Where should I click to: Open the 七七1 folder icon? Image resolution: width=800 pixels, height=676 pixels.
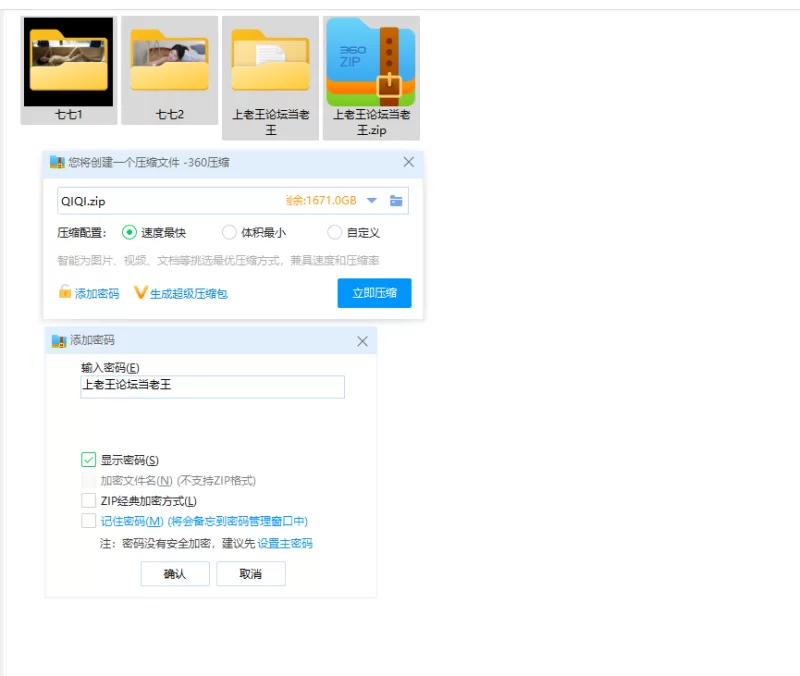click(68, 62)
